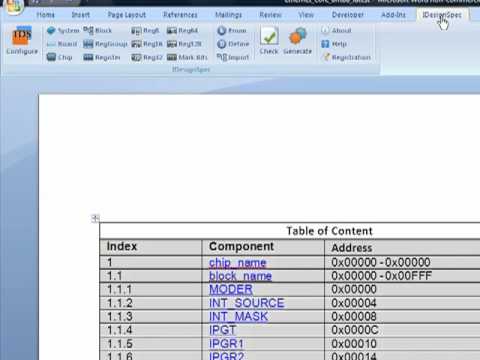Click address cell 0x00000 - 0x00000
This screenshot has width=480, height=360.
[x=381, y=263]
